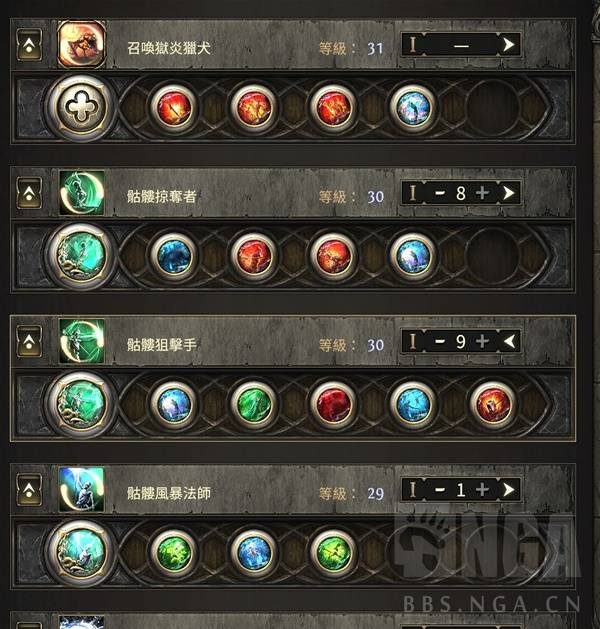Select the only blue support gem under 召喚獄炎獵犬

coord(413,107)
